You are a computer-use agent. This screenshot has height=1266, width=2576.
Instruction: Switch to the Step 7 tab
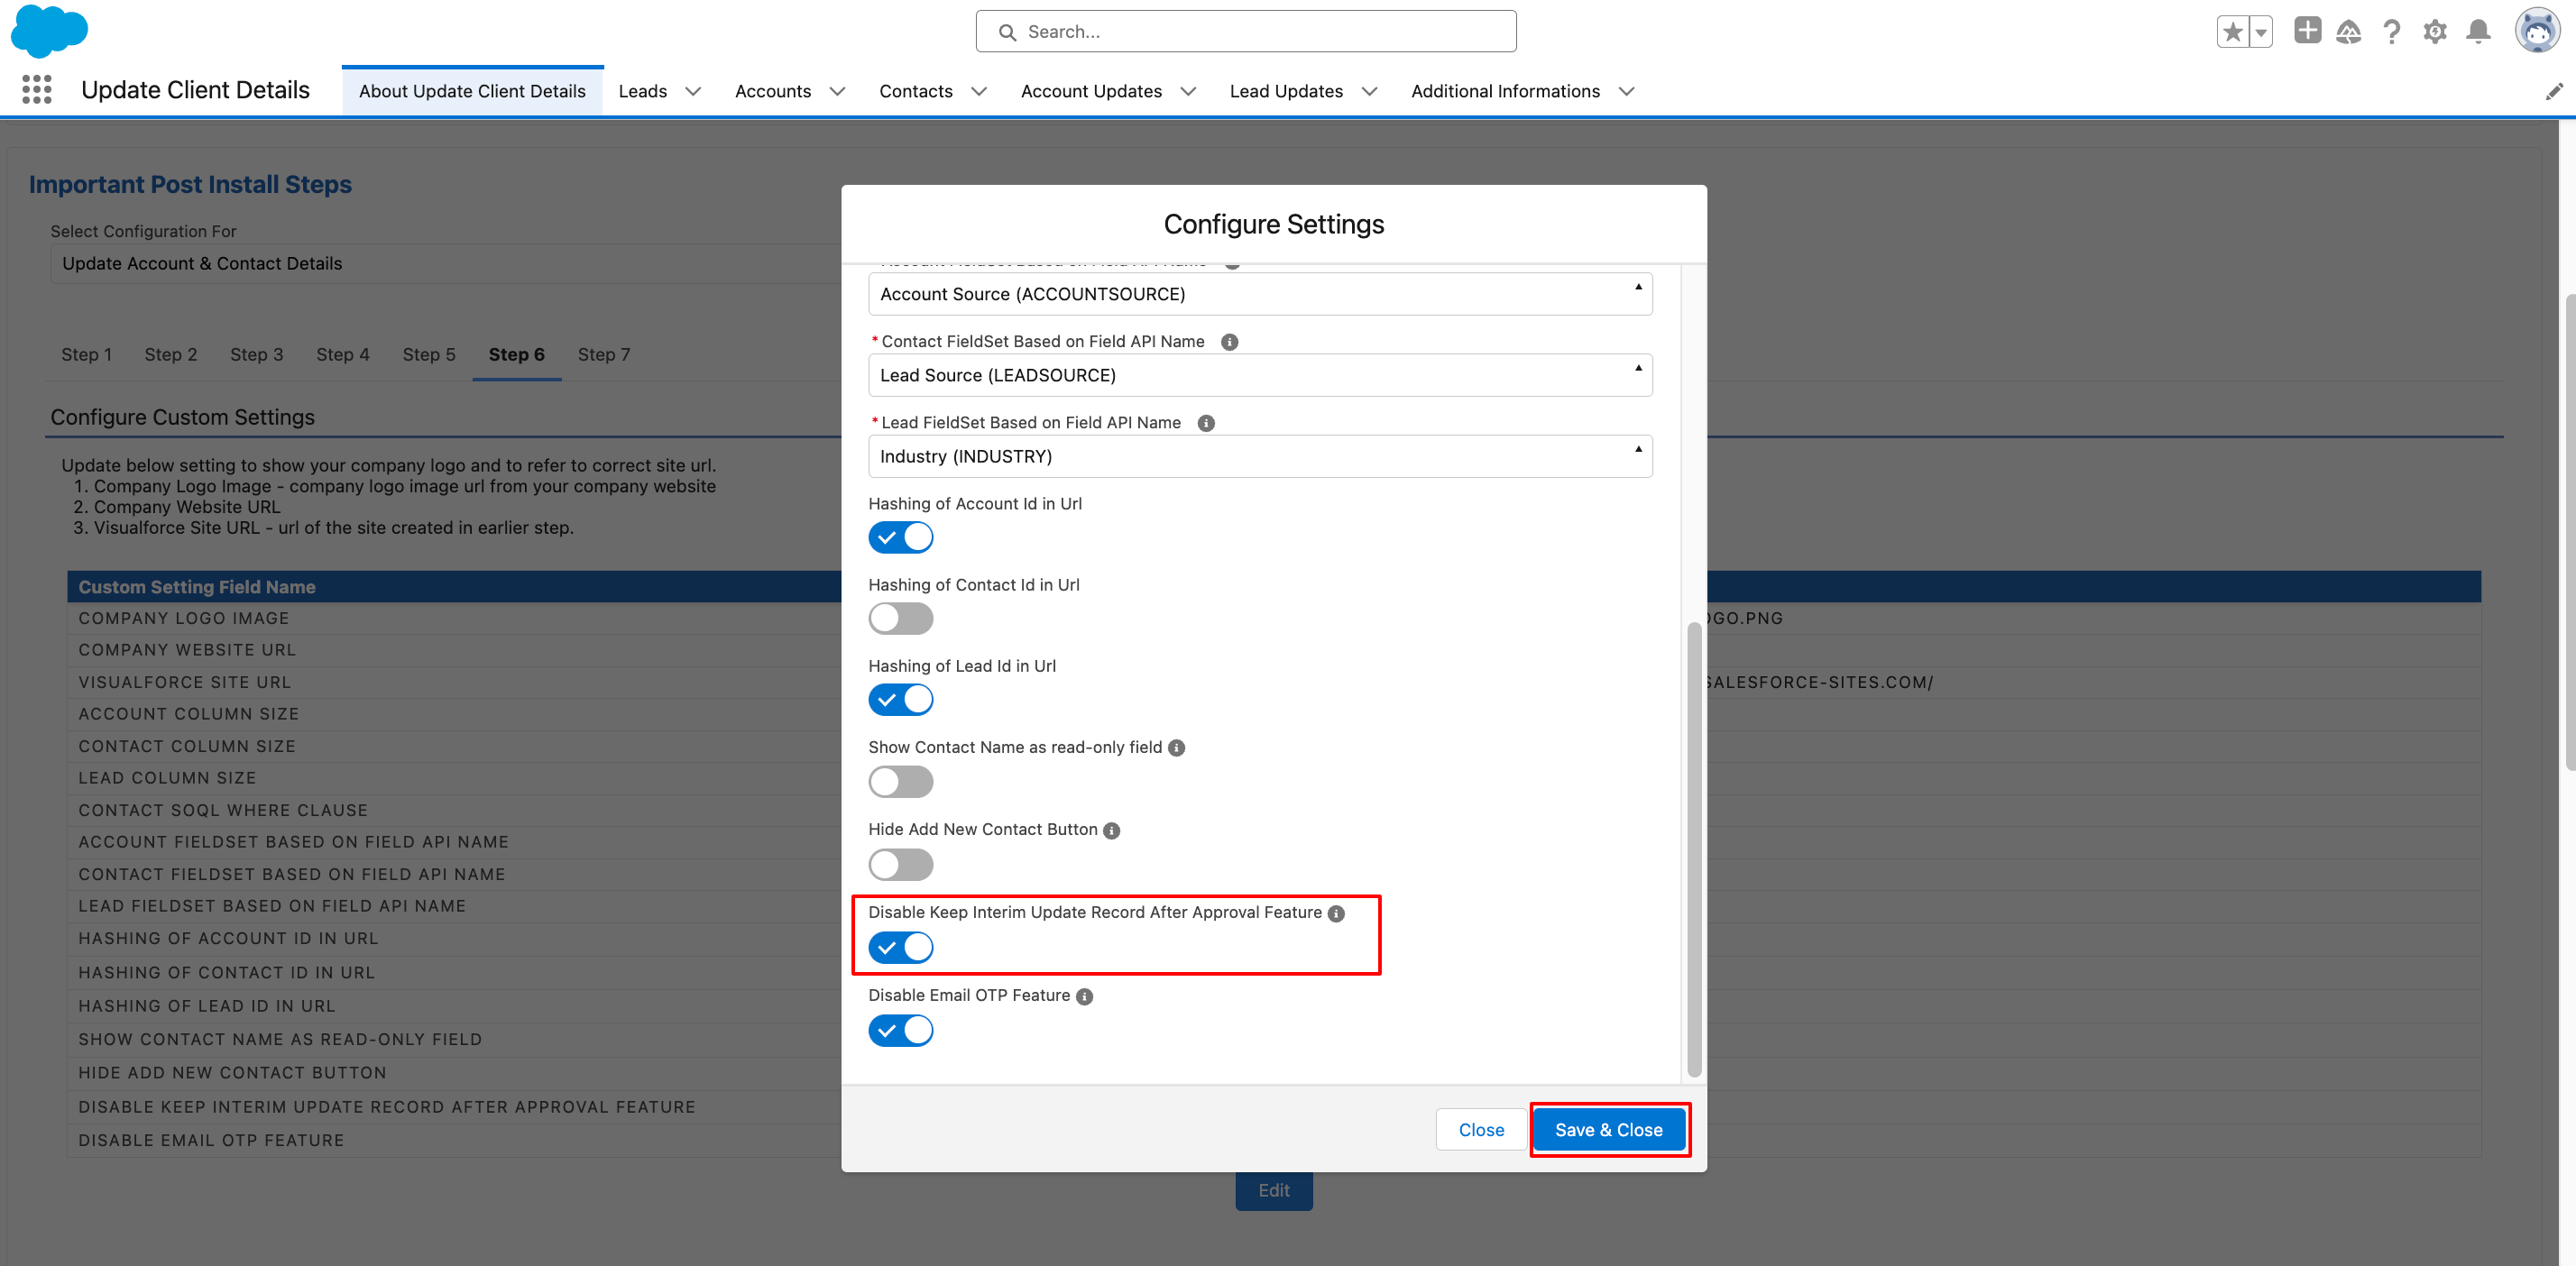603,354
